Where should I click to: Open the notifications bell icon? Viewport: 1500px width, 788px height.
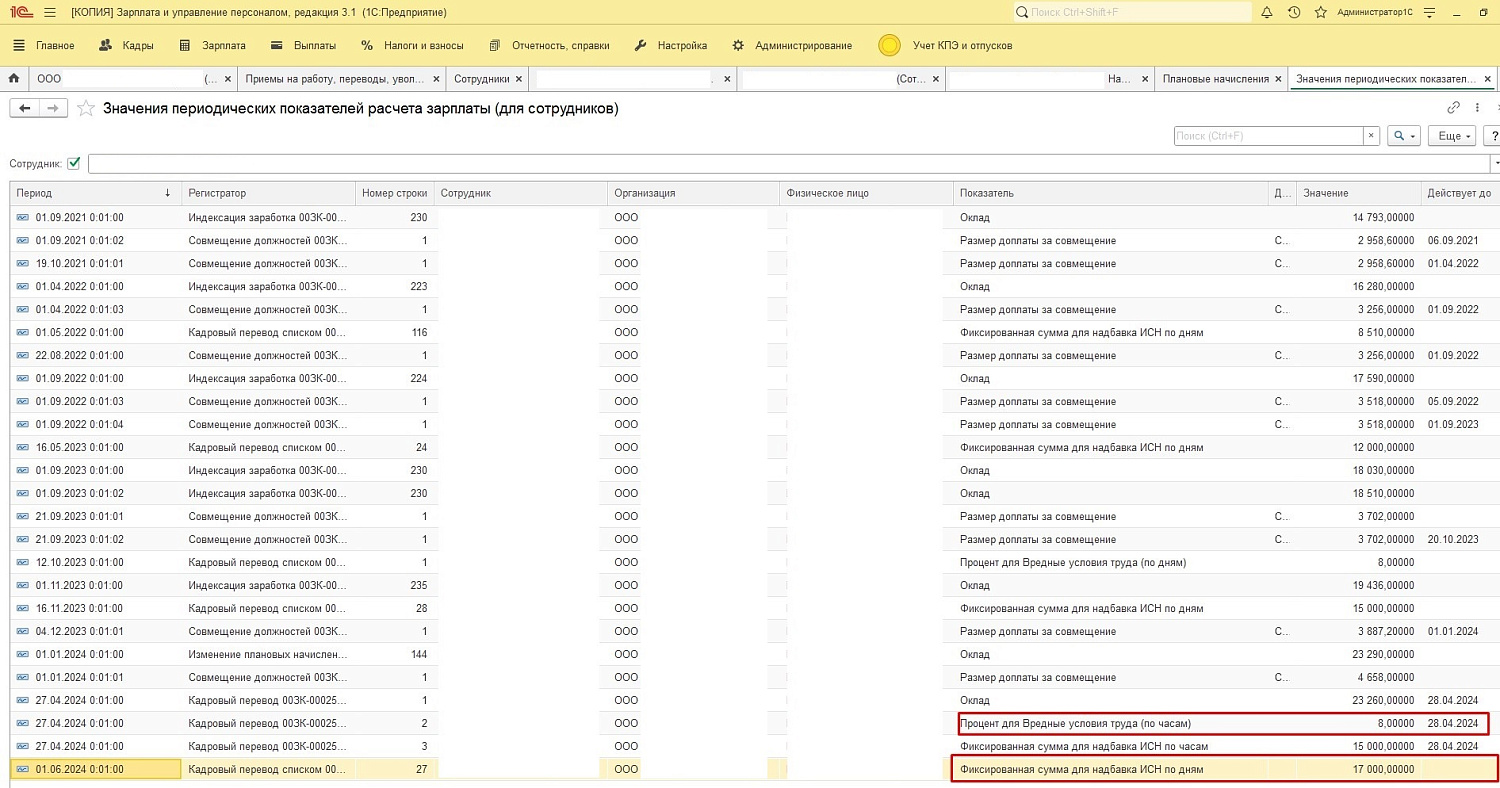[x=1267, y=13]
